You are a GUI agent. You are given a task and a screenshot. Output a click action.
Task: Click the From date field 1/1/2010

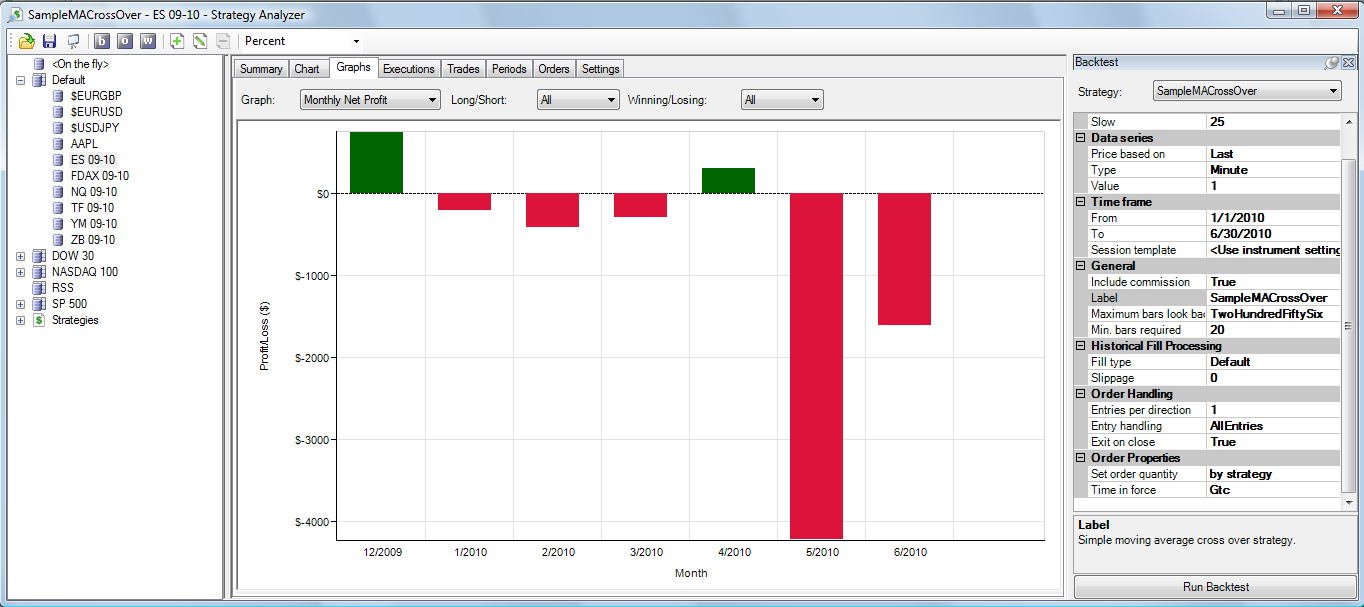pyautogui.click(x=1272, y=218)
